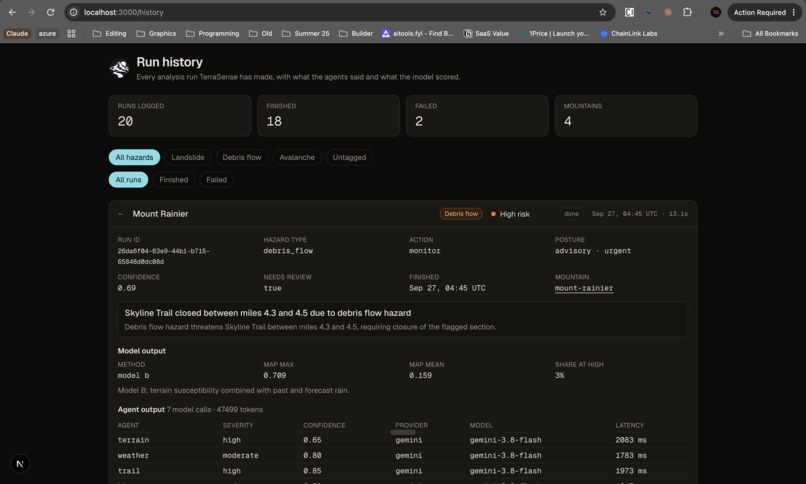
Task: Open the All Bookmarks folder
Action: (770, 33)
